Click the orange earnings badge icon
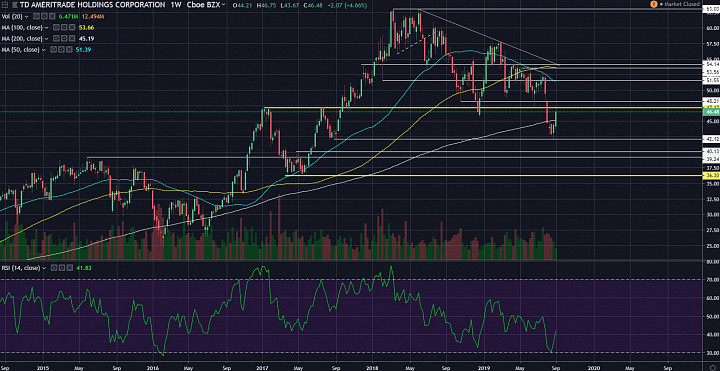This screenshot has width=720, height=371. point(654,4)
